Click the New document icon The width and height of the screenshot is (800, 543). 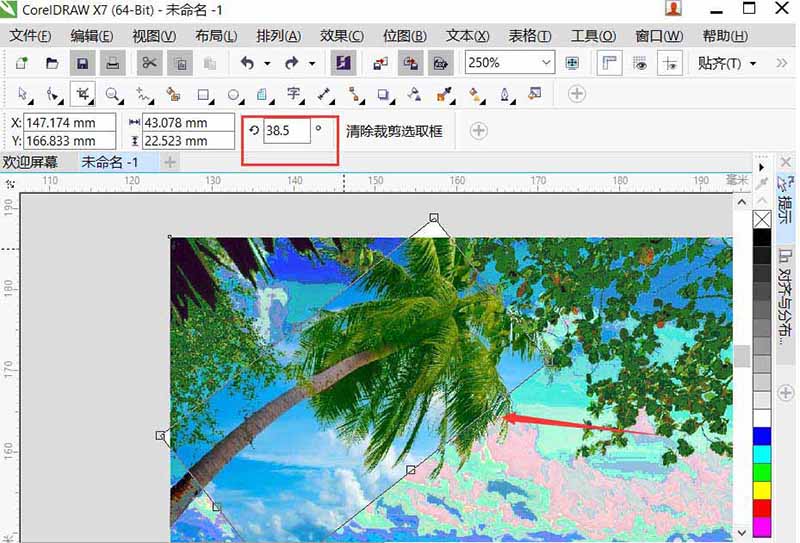click(x=21, y=63)
